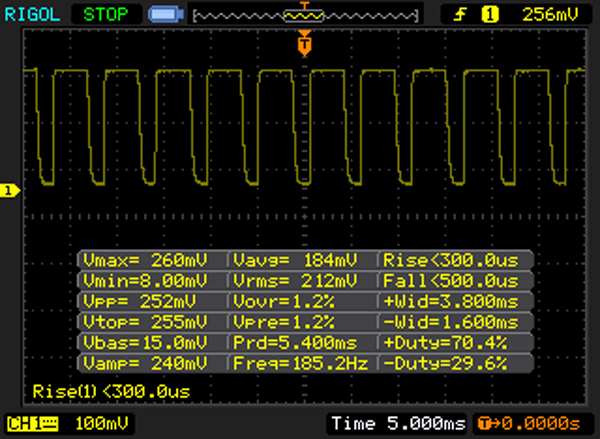Screen dimensions: 600x439
Task: Click the STOP run status indicator
Action: click(x=106, y=15)
